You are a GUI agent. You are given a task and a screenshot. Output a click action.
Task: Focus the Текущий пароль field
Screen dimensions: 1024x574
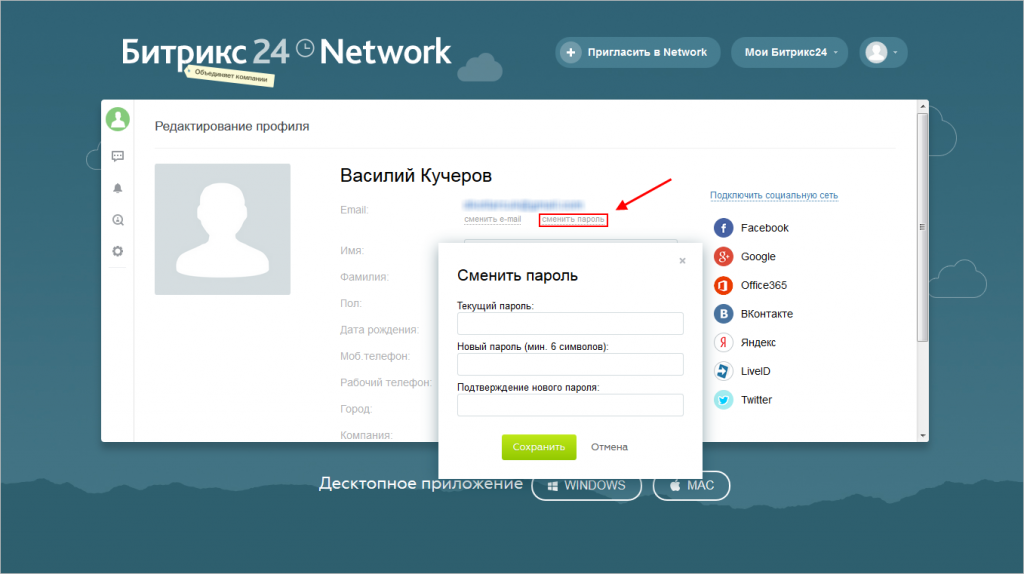click(570, 323)
